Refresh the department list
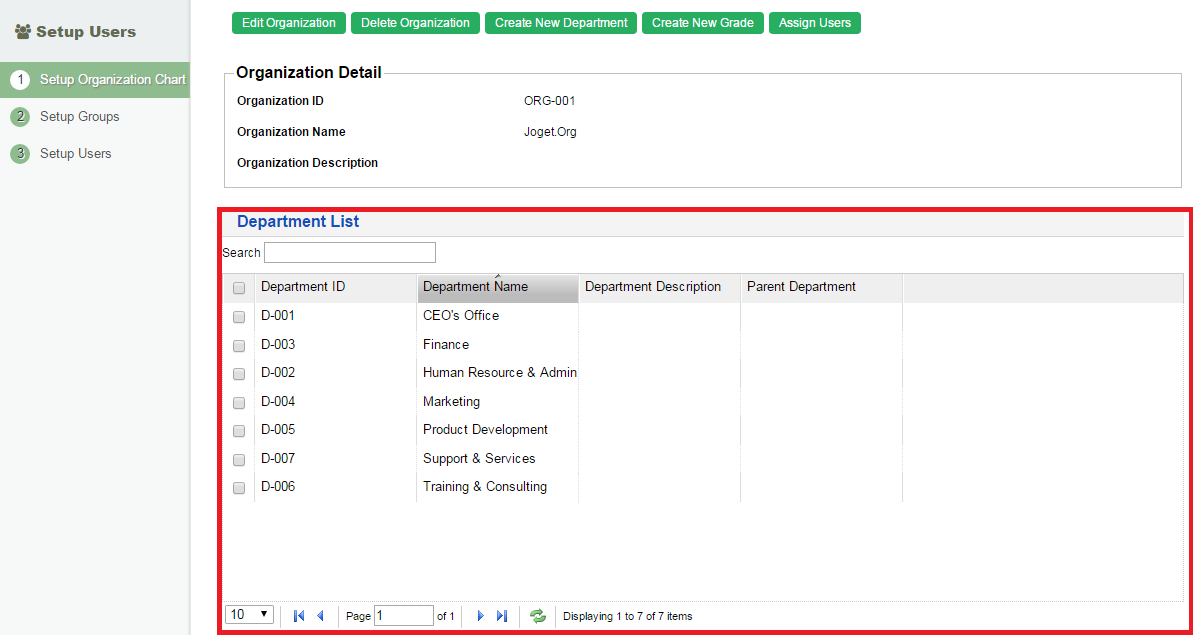 pyautogui.click(x=538, y=616)
